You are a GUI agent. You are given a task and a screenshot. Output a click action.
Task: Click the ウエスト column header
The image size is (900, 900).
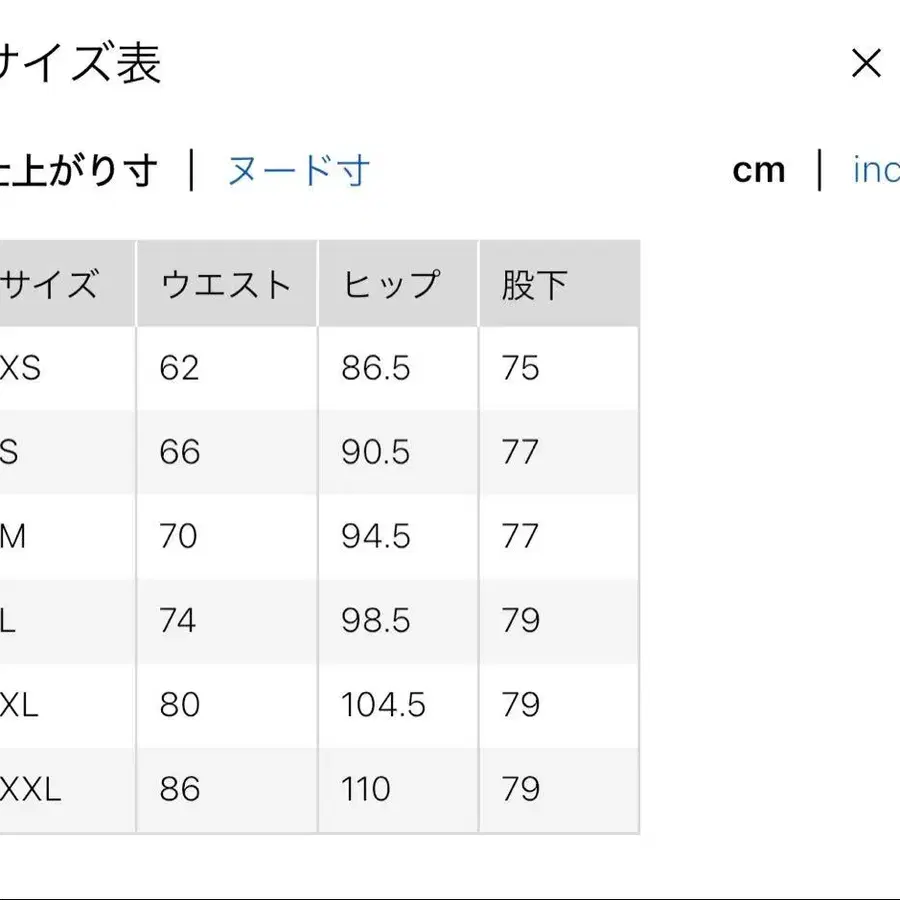click(x=225, y=283)
